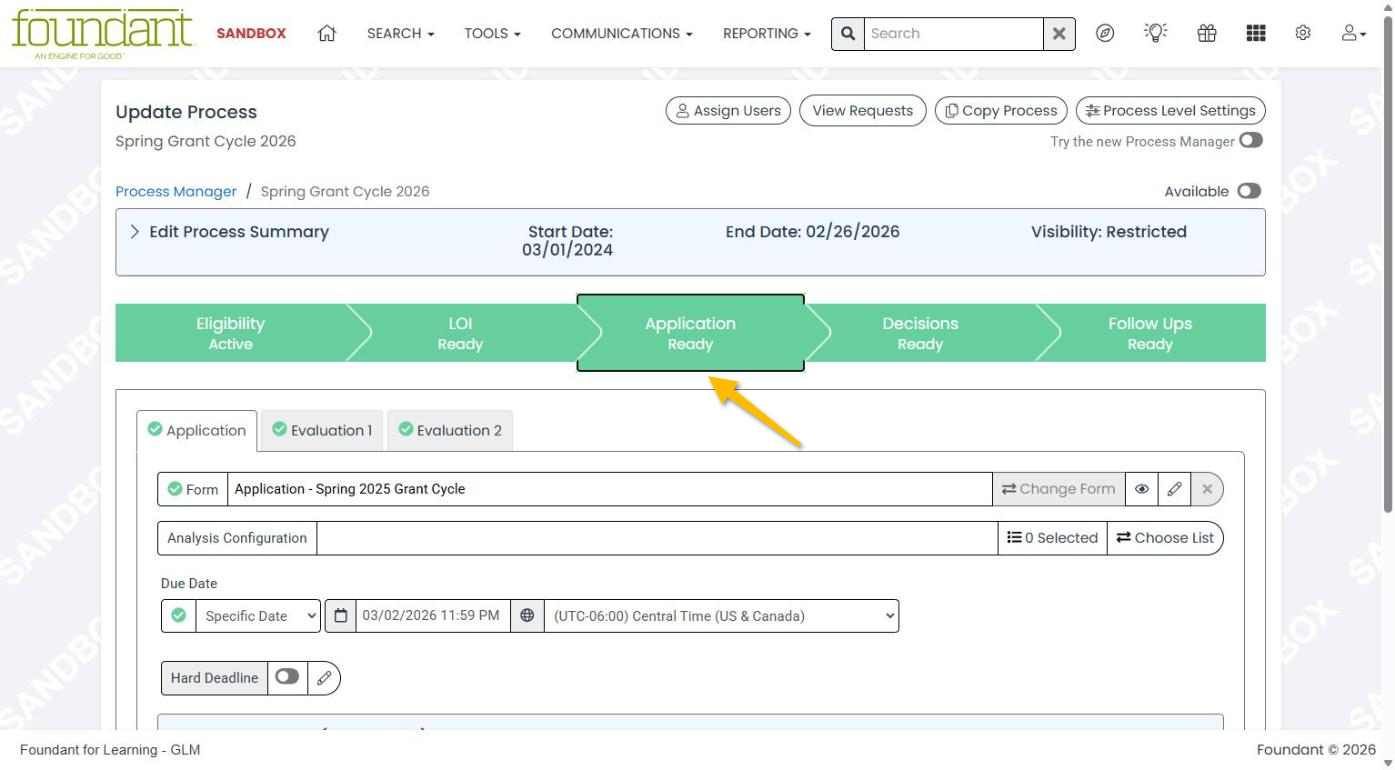This screenshot has height=770, width=1395.
Task: Edit Hard Deadline with pencil icon
Action: (x=324, y=678)
